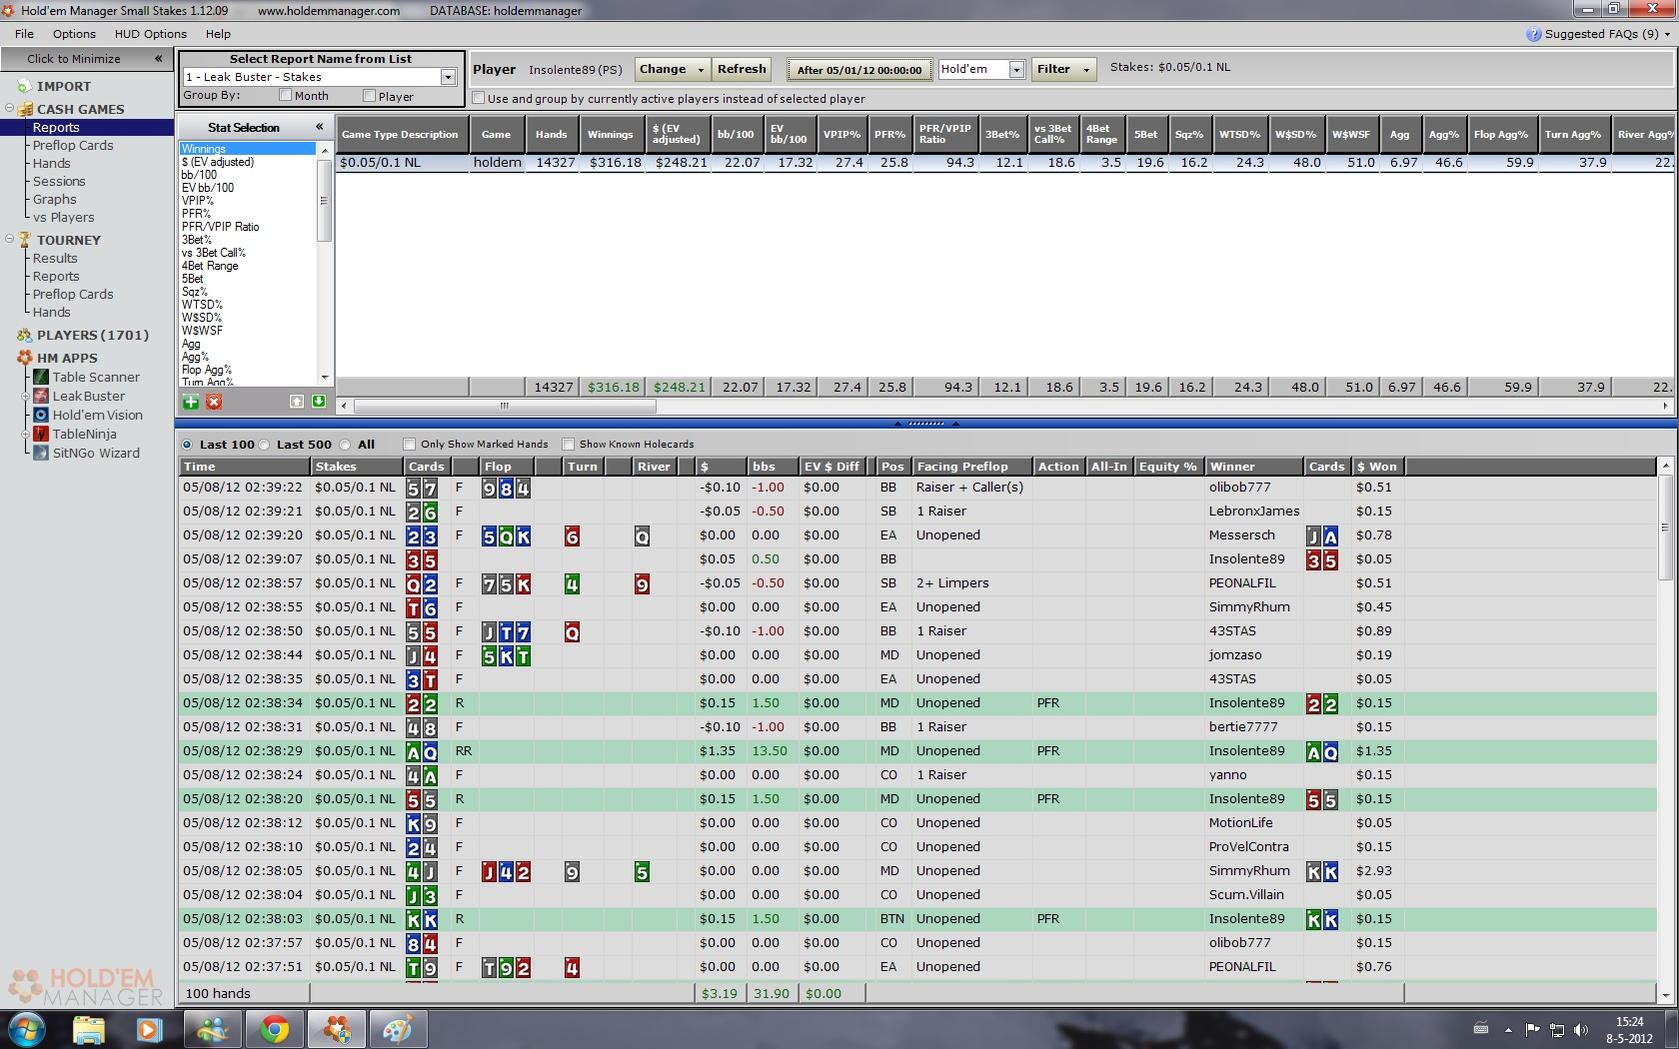Open Paint from taskbar
This screenshot has width=1679, height=1049.
pyautogui.click(x=398, y=1029)
